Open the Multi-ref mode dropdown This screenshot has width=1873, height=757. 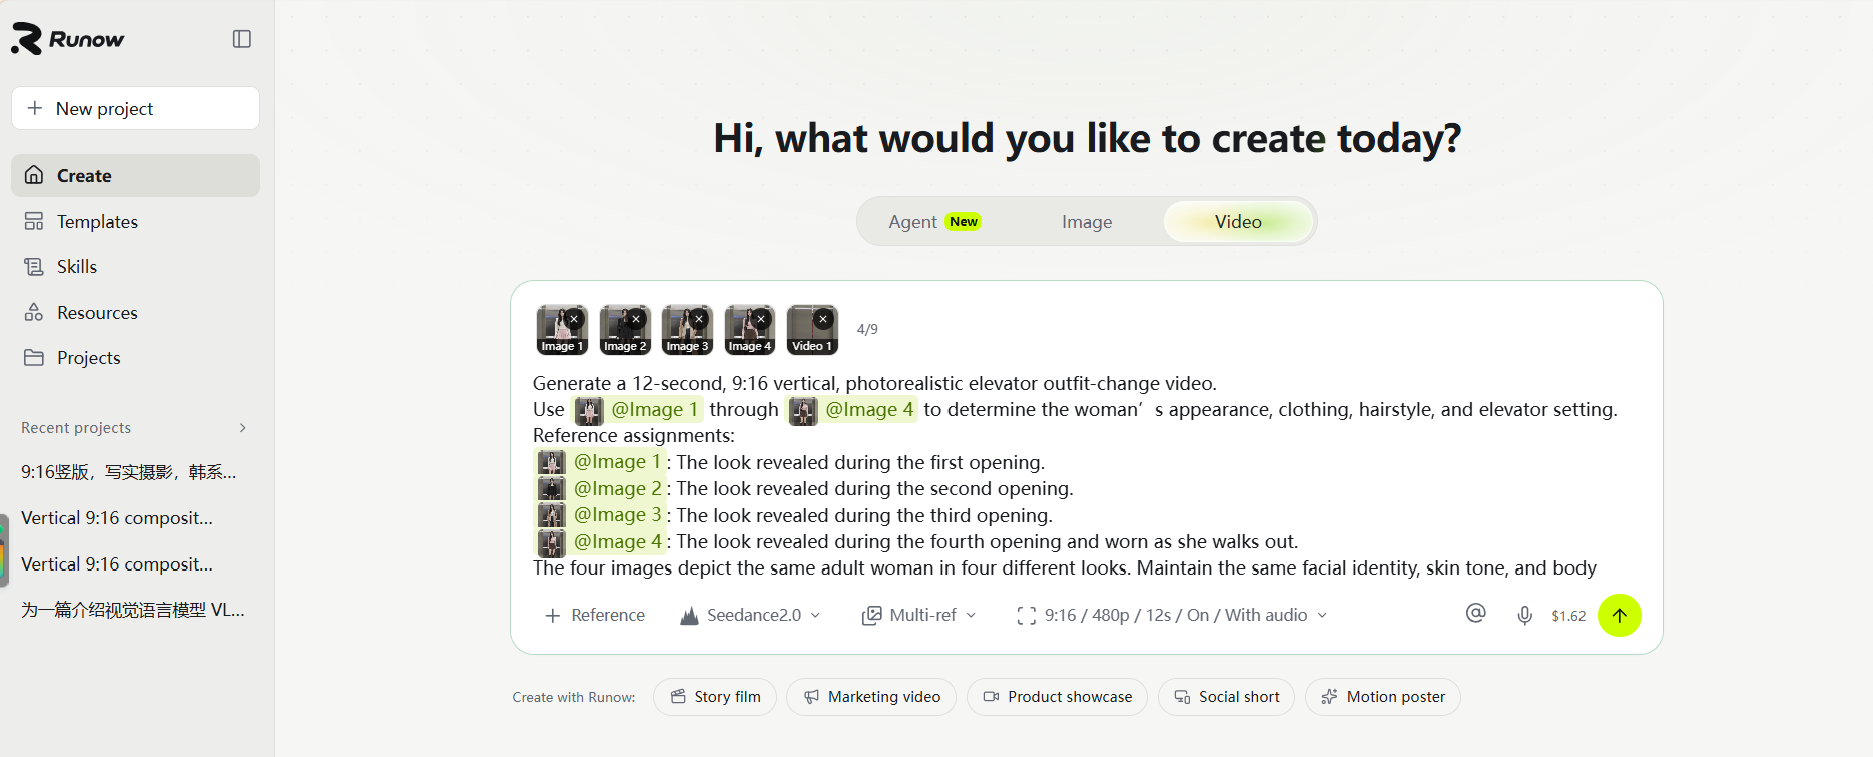click(919, 615)
